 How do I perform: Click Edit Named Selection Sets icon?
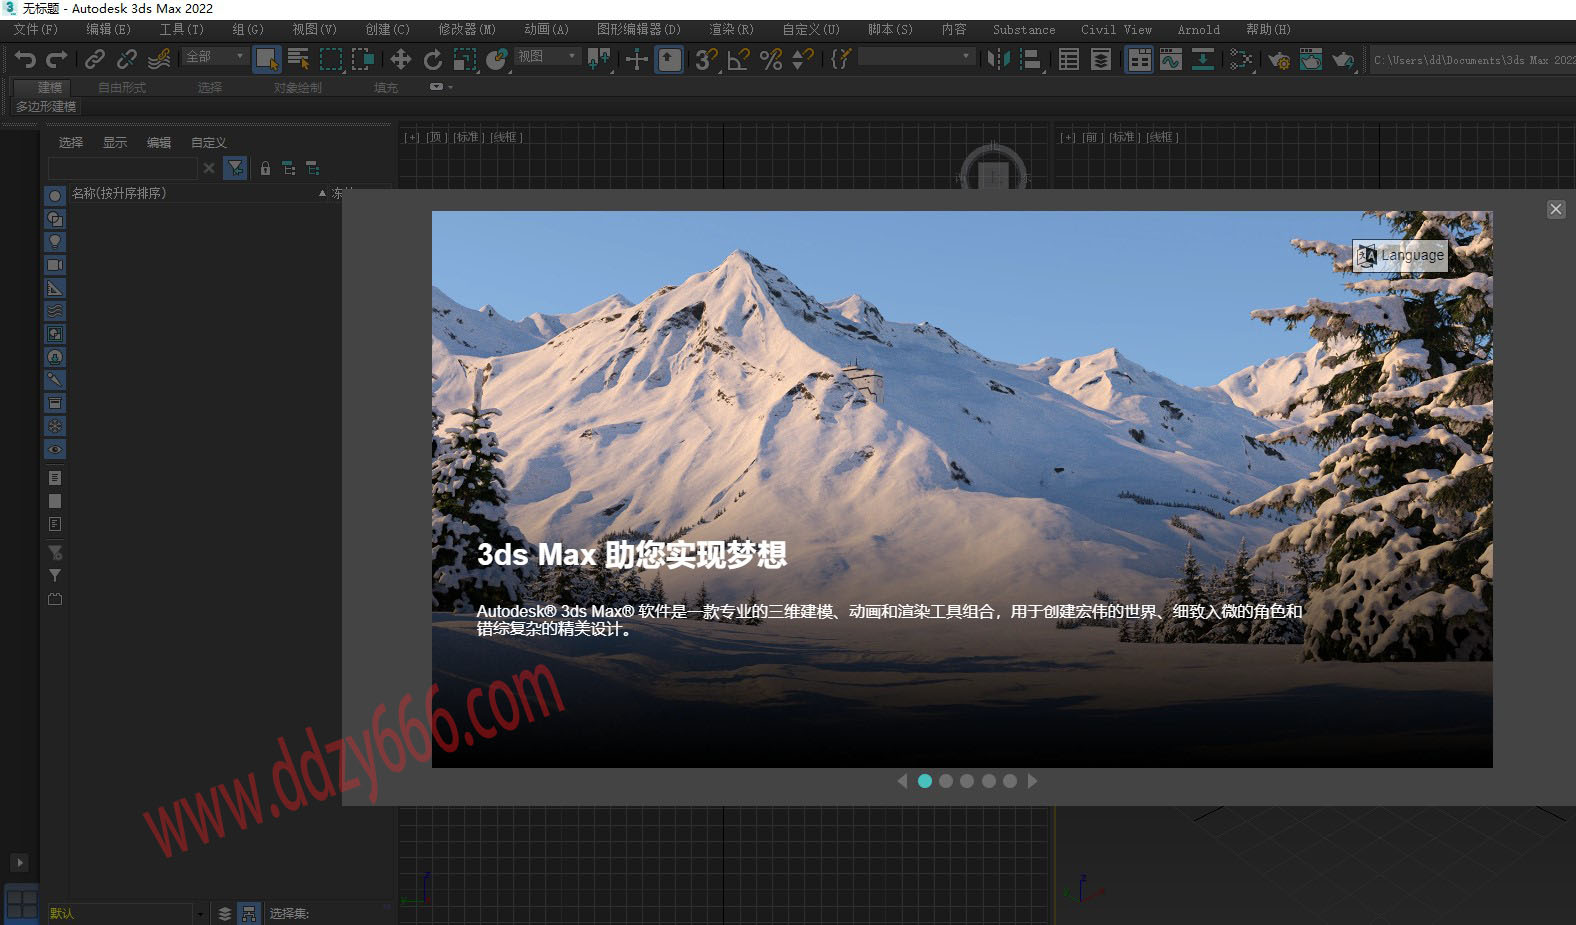click(841, 59)
